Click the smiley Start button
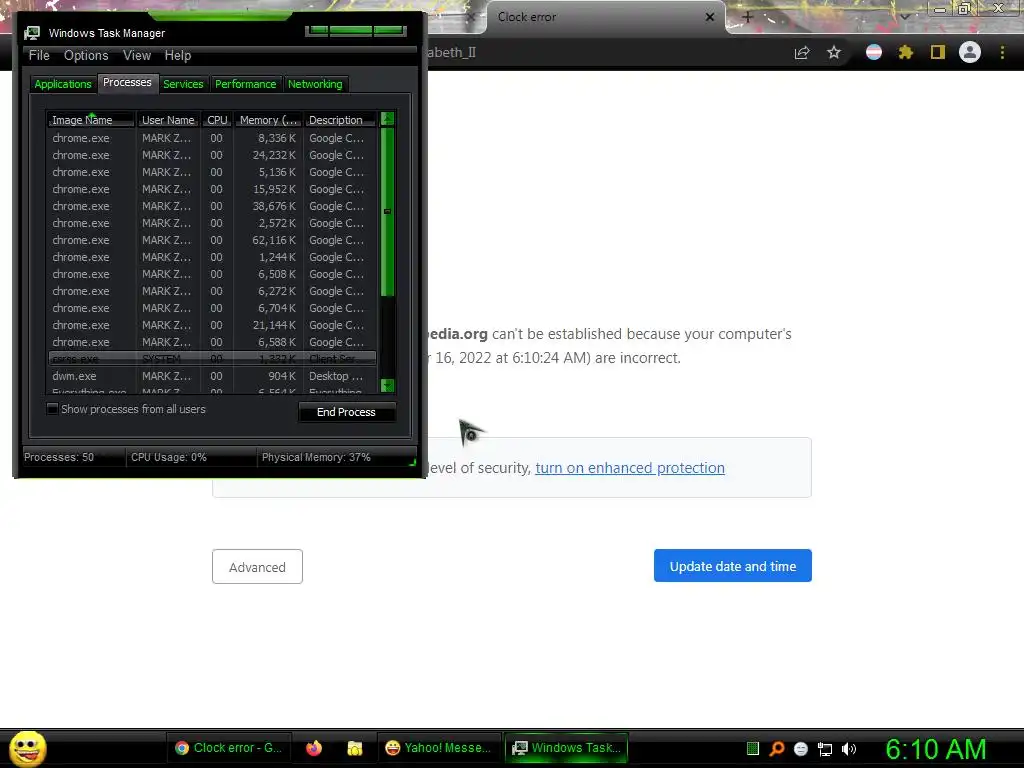This screenshot has width=1024, height=768. point(27,748)
